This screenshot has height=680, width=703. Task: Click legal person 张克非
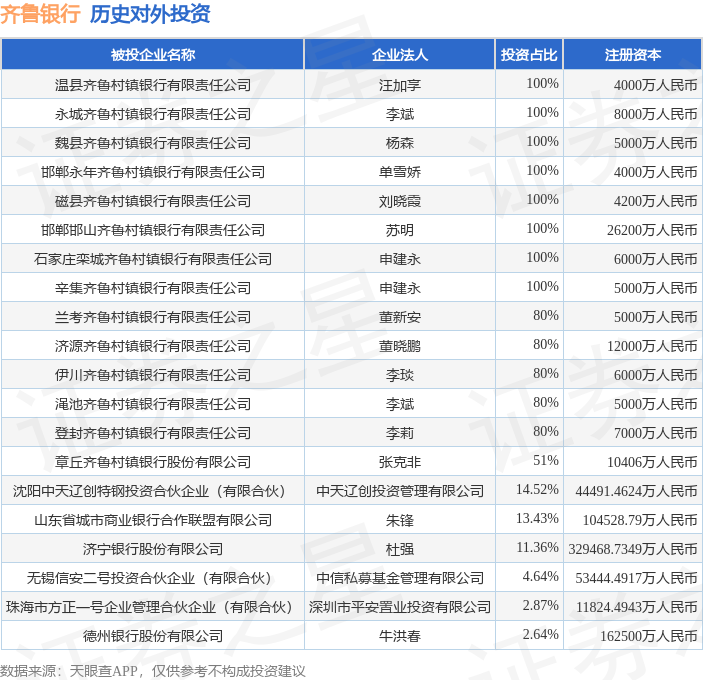(399, 462)
